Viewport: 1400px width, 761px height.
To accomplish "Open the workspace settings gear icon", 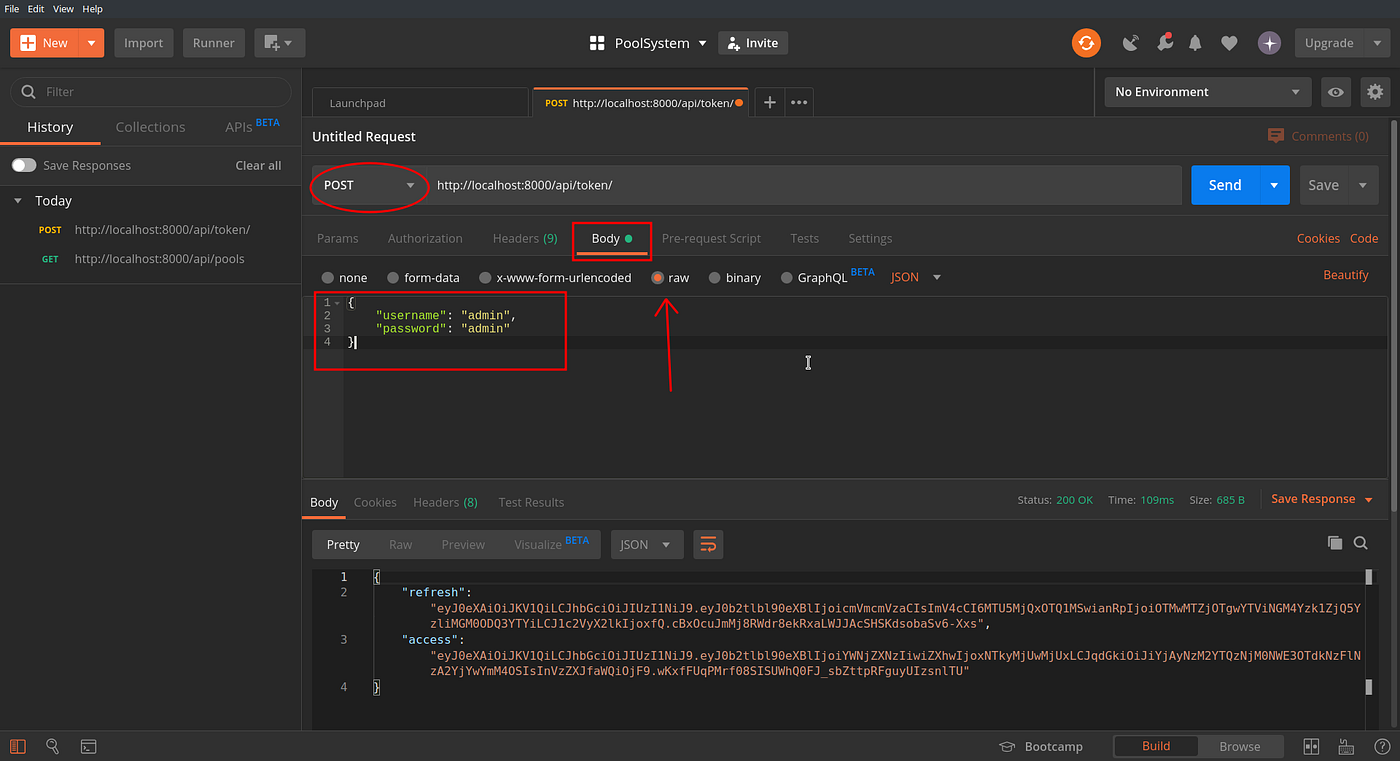I will pos(1375,91).
